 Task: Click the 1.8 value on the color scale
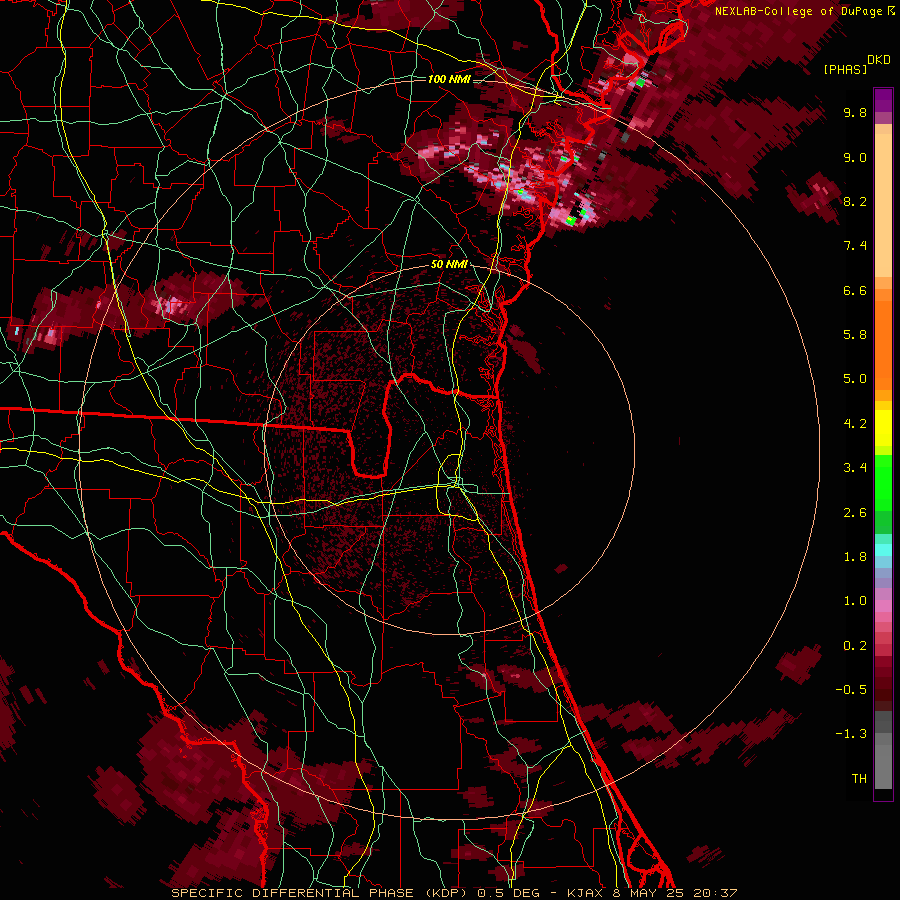pyautogui.click(x=855, y=557)
